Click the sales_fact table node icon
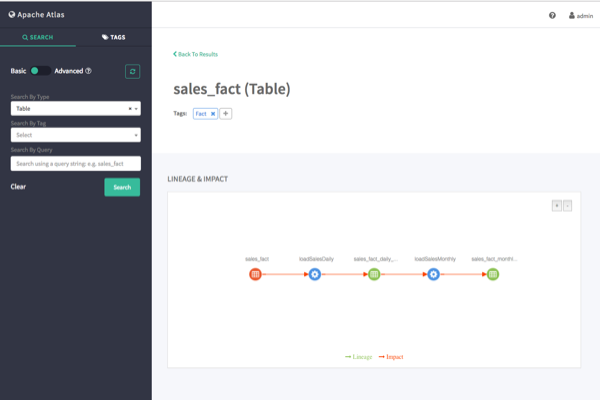The width and height of the screenshot is (600, 400). (255, 274)
